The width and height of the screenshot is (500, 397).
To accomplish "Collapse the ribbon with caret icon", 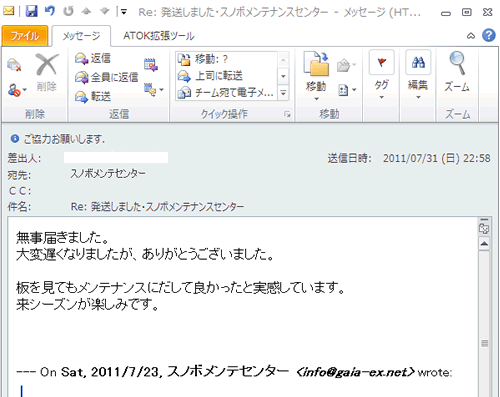I will point(471,36).
